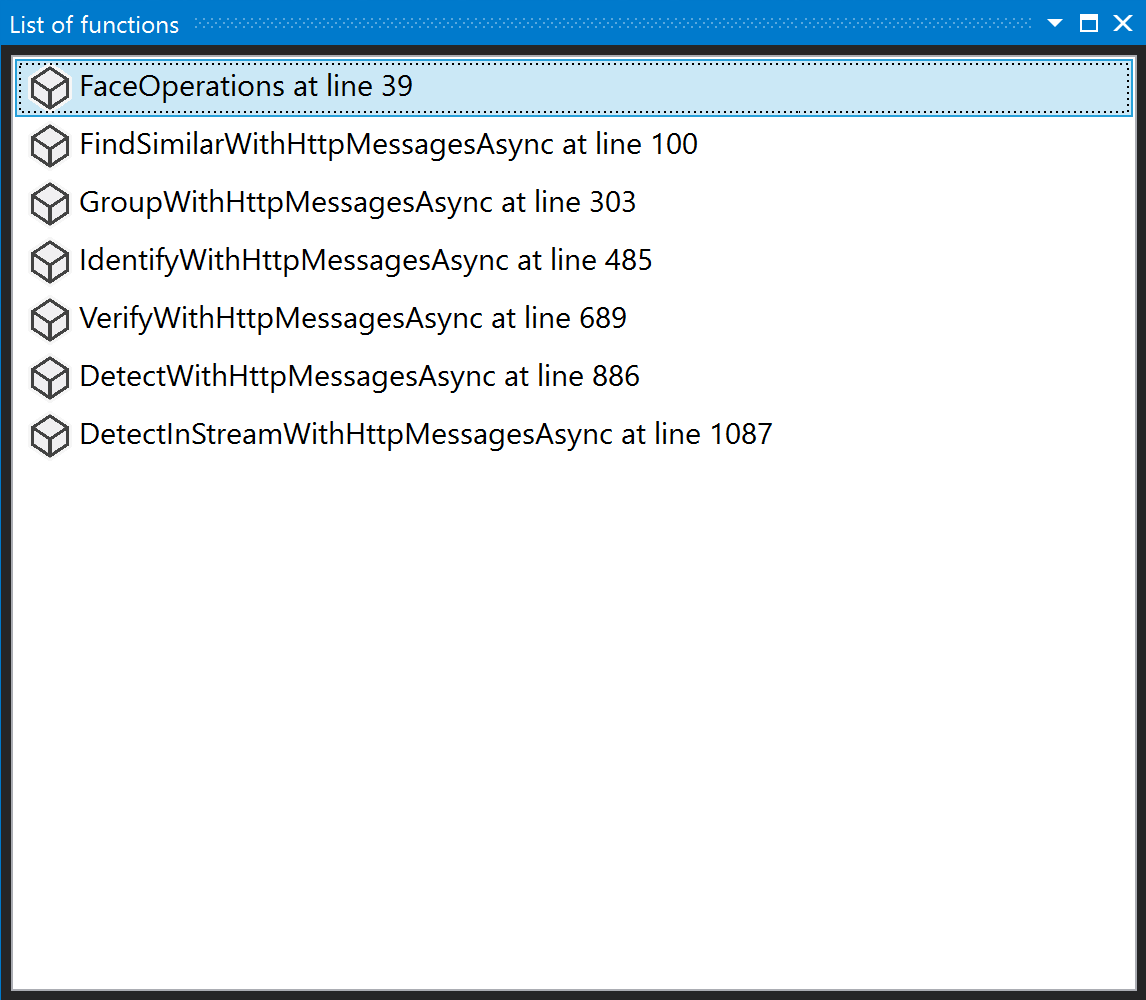Select the cube icon for VerifyWithHttpMessagesAsync

pyautogui.click(x=49, y=320)
